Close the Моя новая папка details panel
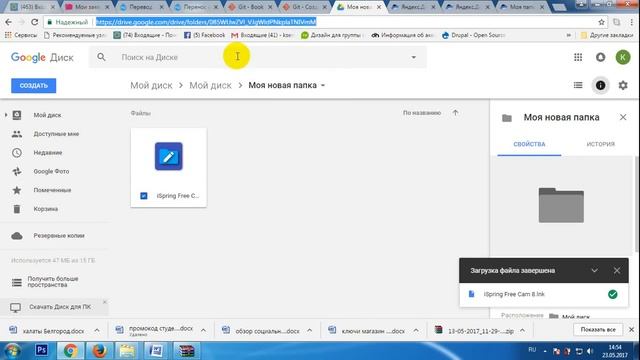640x360 pixels. pos(623,118)
